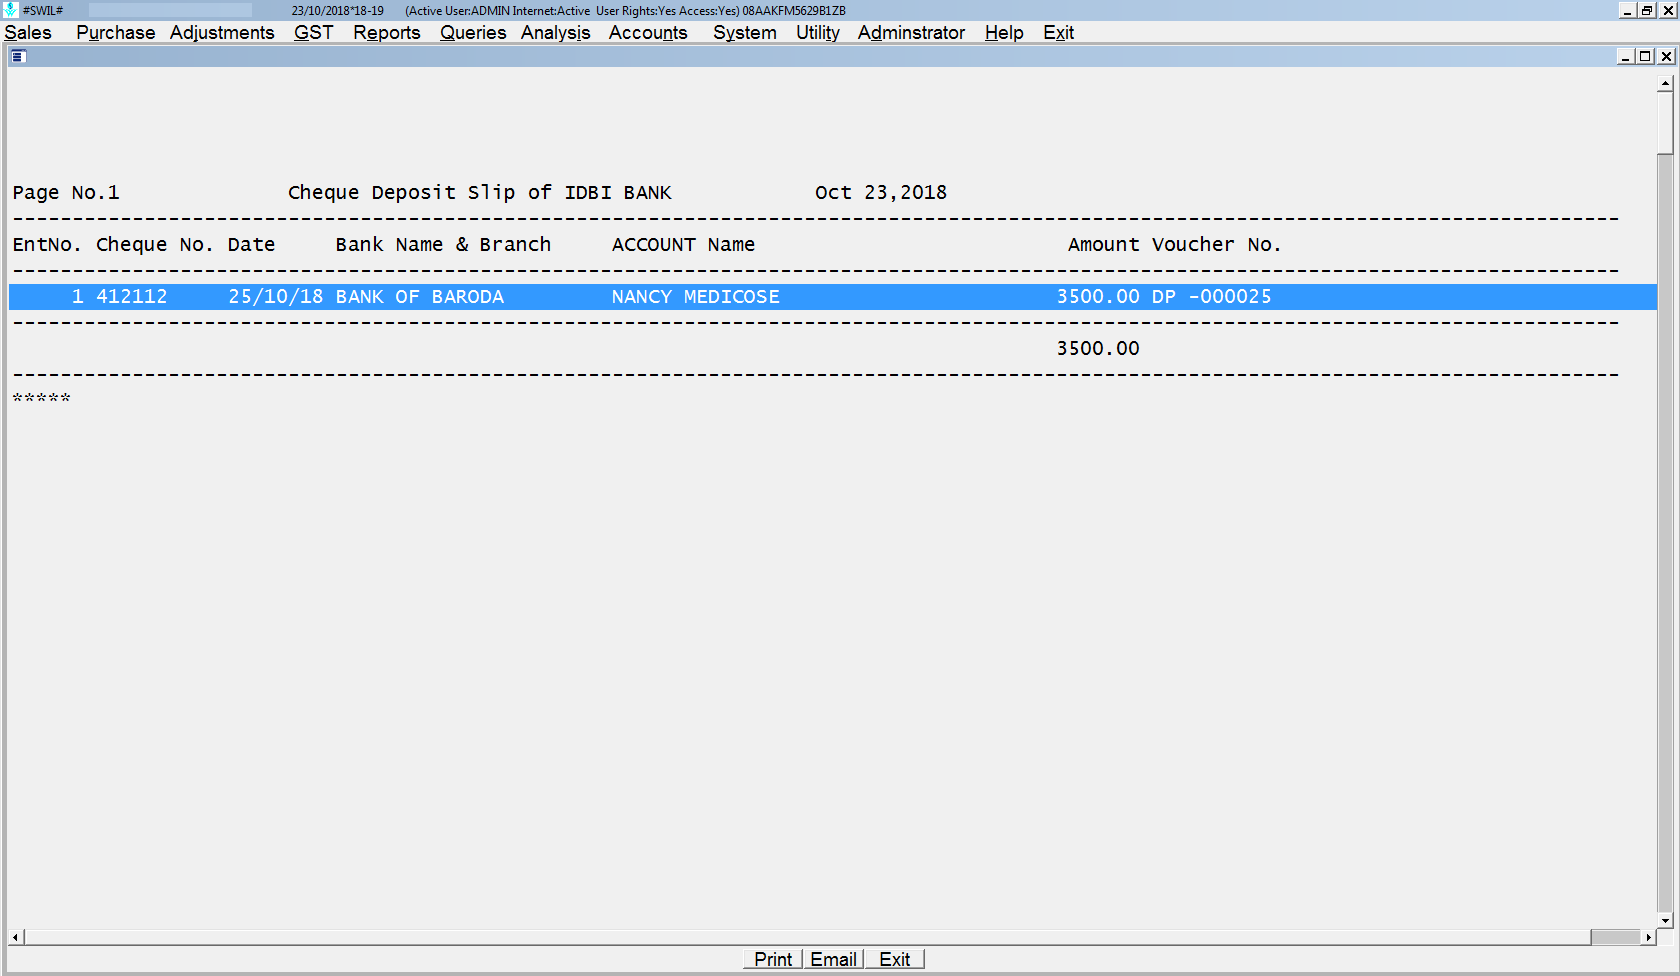Click the Amount column header
Viewport: 1680px width, 976px height.
(x=1104, y=245)
